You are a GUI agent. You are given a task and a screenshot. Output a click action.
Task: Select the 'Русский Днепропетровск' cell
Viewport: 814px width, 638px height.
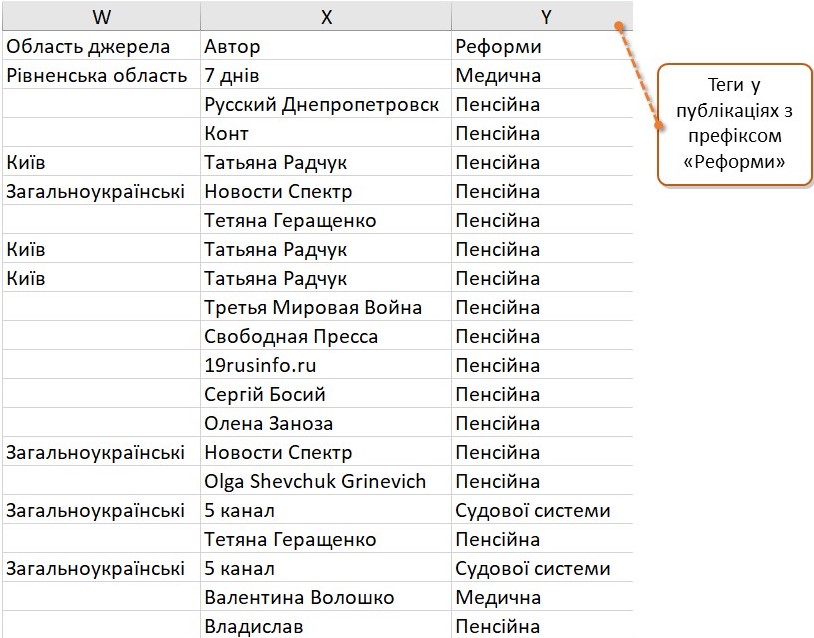tap(326, 104)
